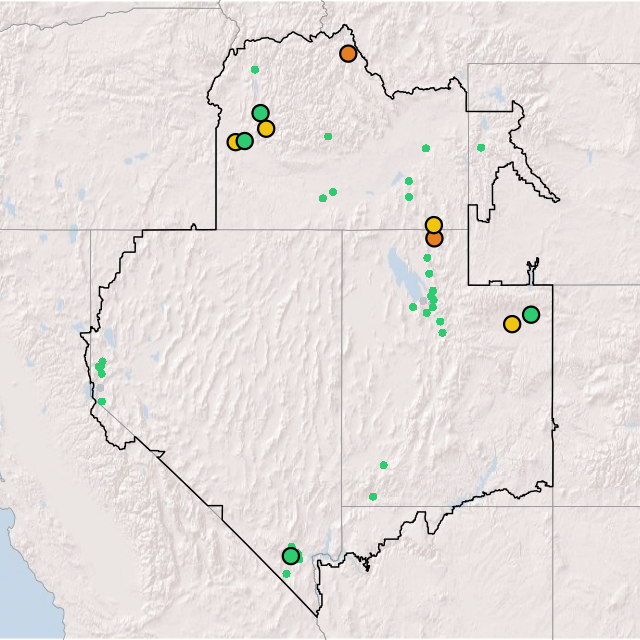The height and width of the screenshot is (640, 640).
Task: Click the lone small green dot east of the northwestern yellow markers
Action: click(x=328, y=136)
